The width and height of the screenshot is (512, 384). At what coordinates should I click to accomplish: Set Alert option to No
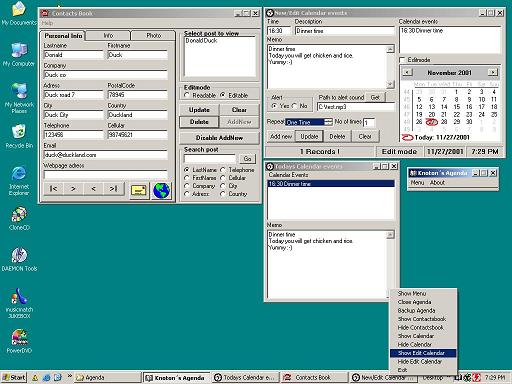[294, 106]
